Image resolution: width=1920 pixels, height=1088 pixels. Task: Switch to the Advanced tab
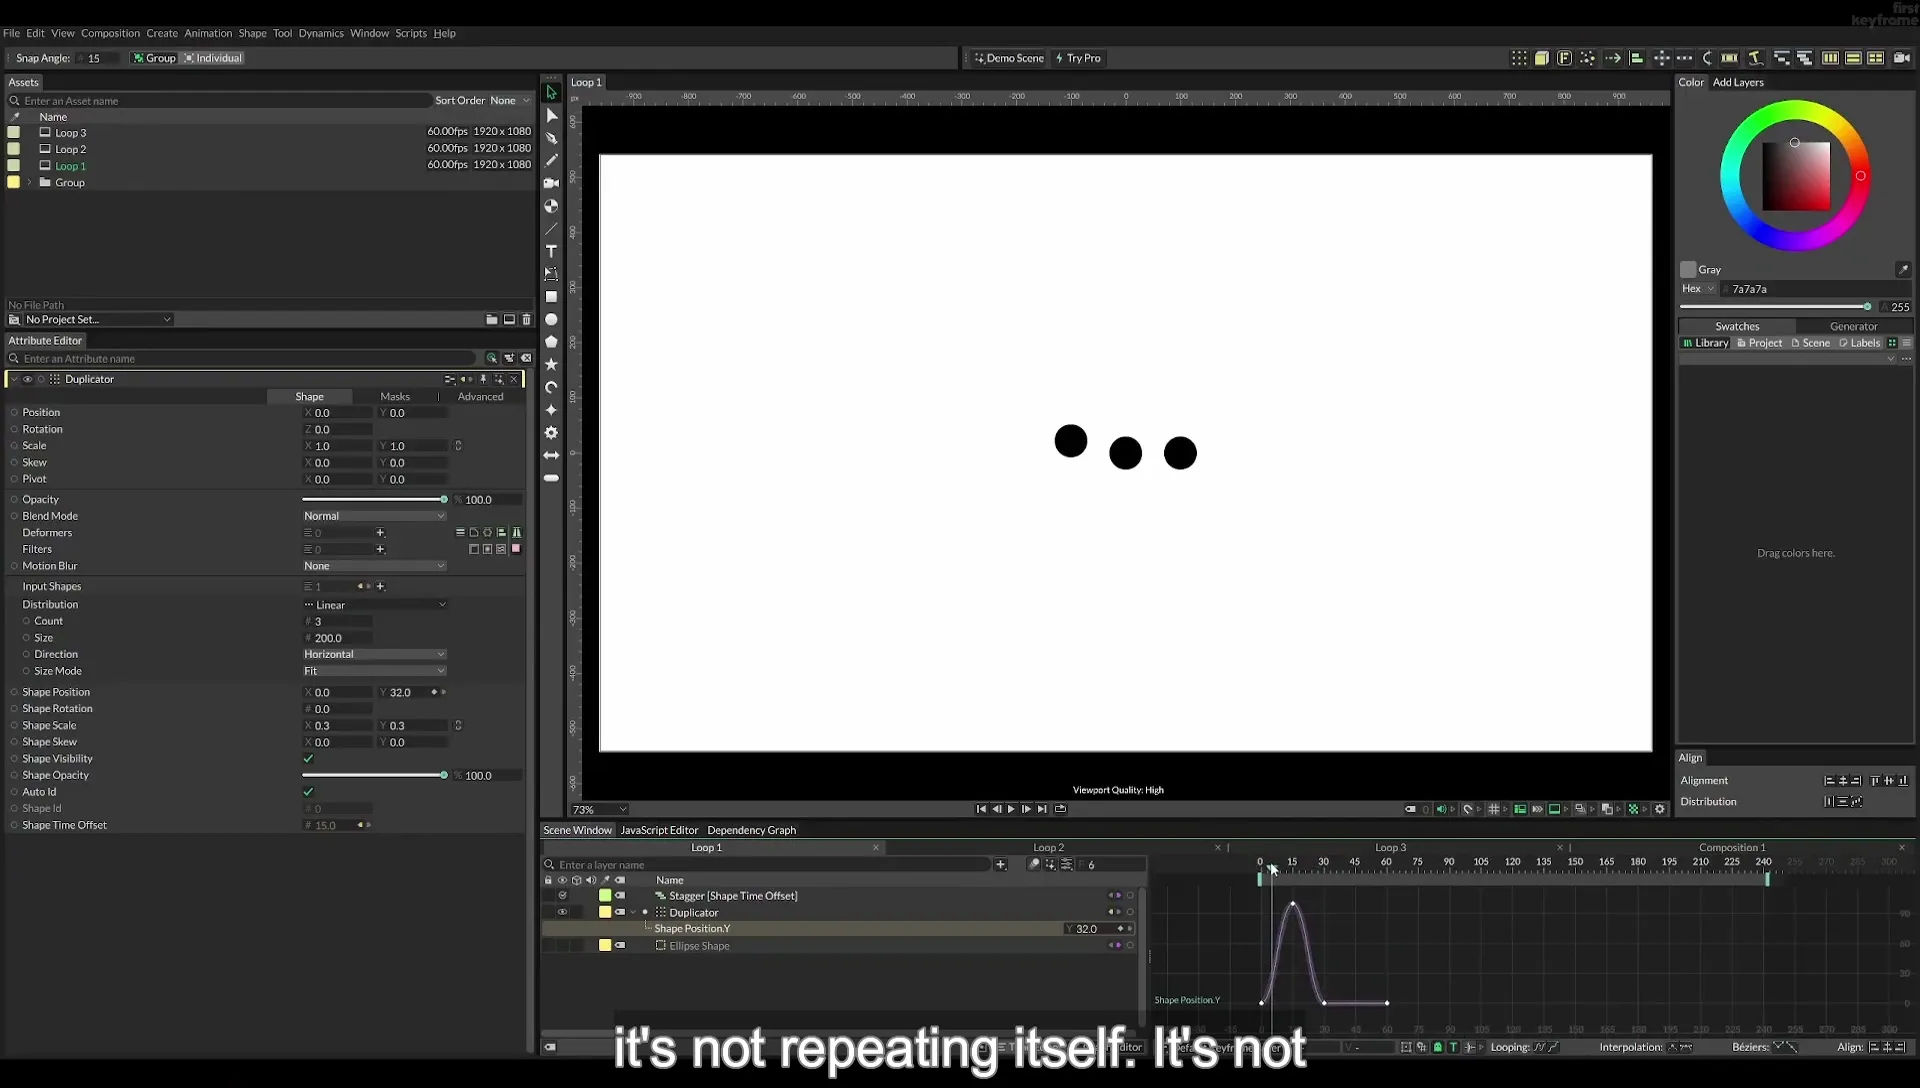(x=480, y=397)
